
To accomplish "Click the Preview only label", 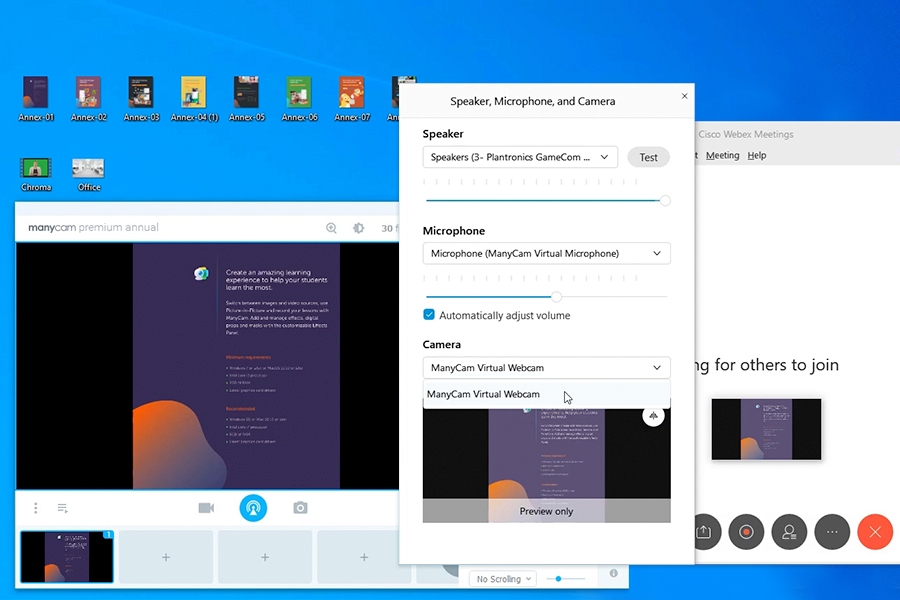I will [x=546, y=511].
